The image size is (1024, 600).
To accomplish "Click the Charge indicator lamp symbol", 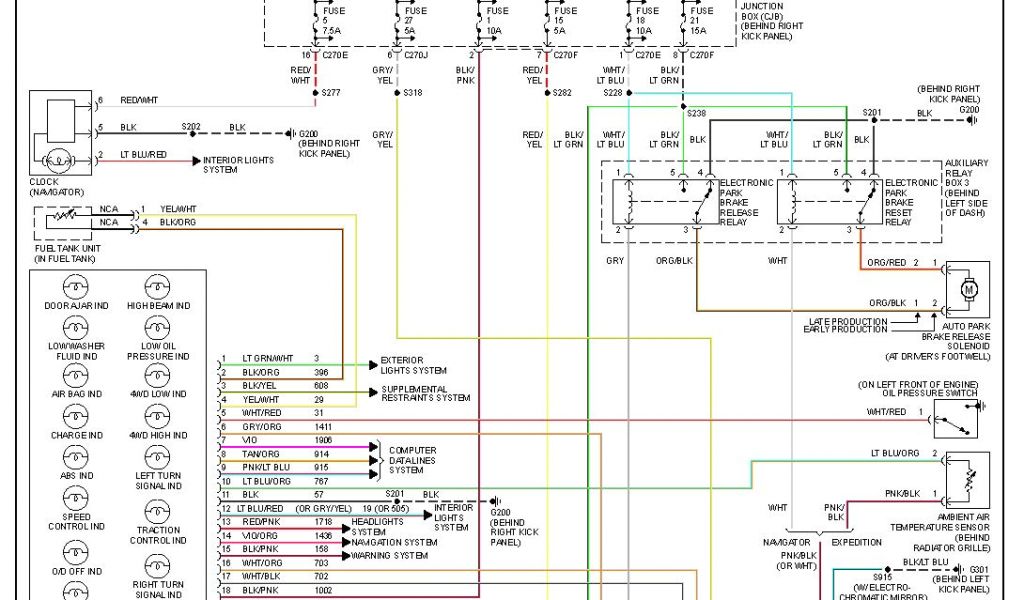I will (74, 417).
